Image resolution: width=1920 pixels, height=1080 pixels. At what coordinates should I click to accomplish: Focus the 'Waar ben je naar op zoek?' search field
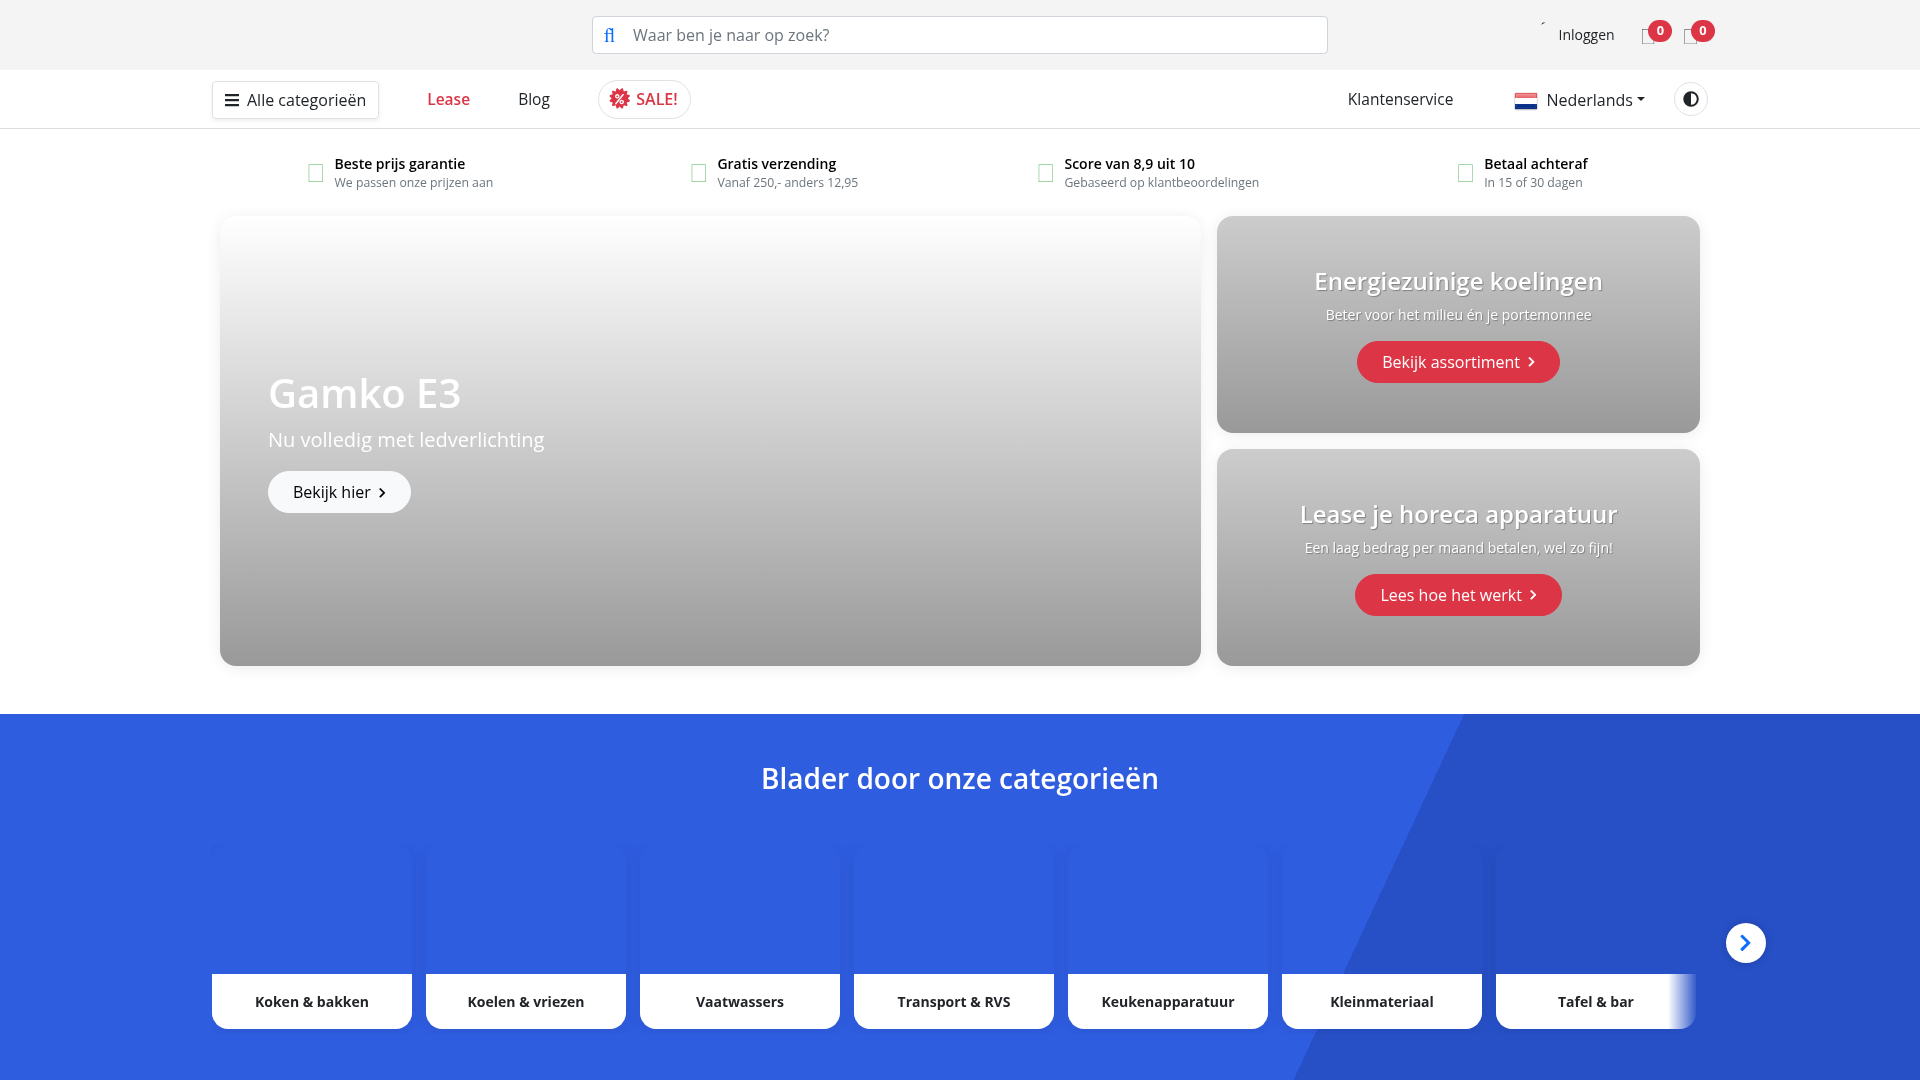point(960,35)
